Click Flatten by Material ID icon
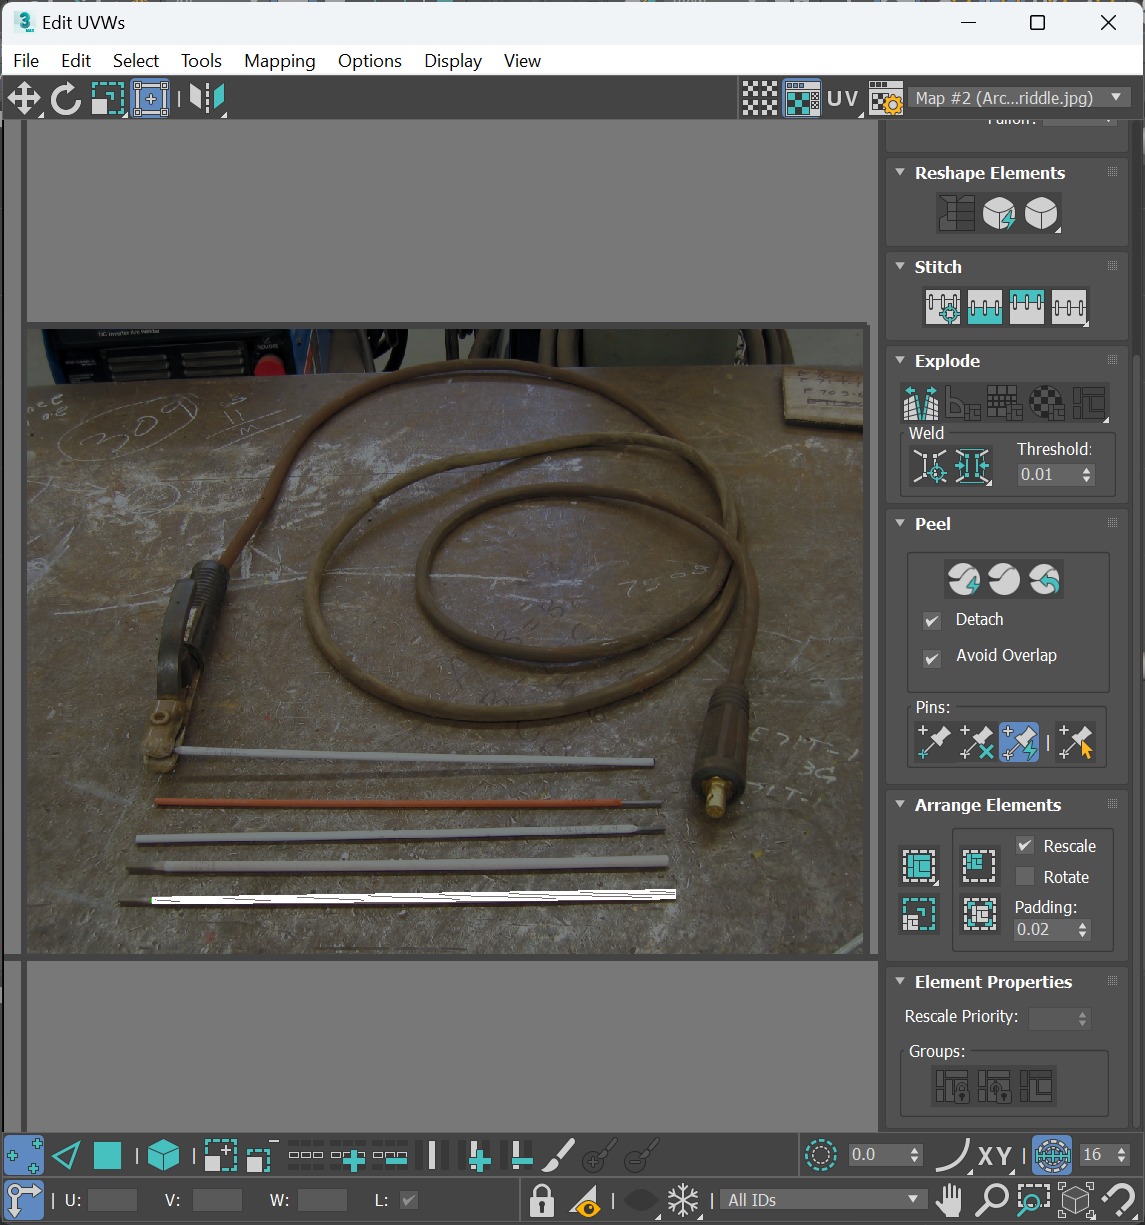The width and height of the screenshot is (1145, 1225). 1047,402
